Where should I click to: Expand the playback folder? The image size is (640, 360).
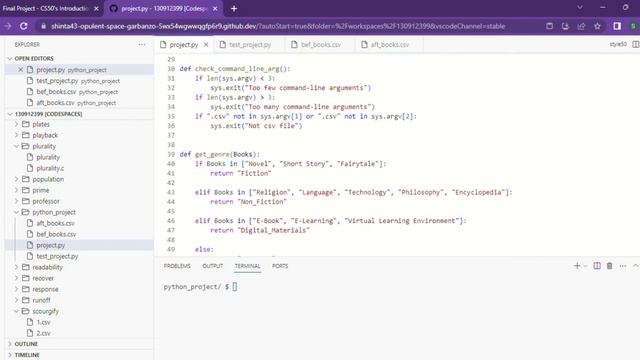pos(16,135)
